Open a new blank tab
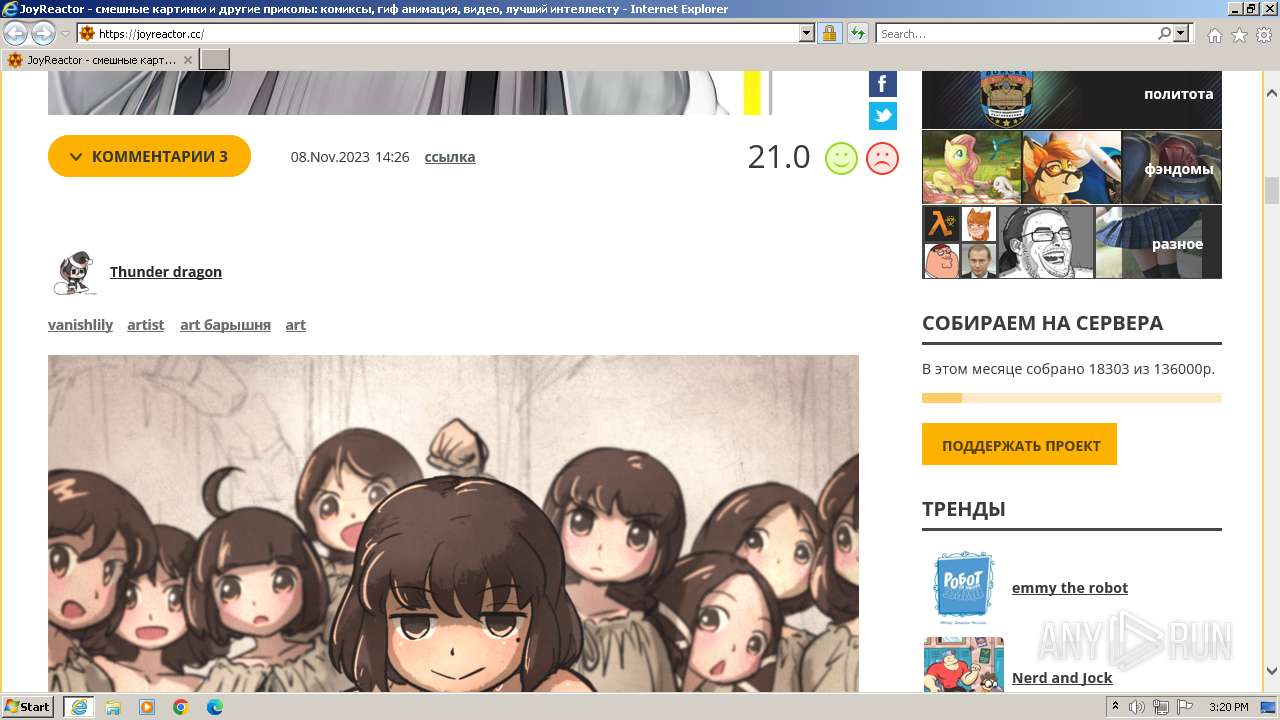The image size is (1280, 720). 214,60
